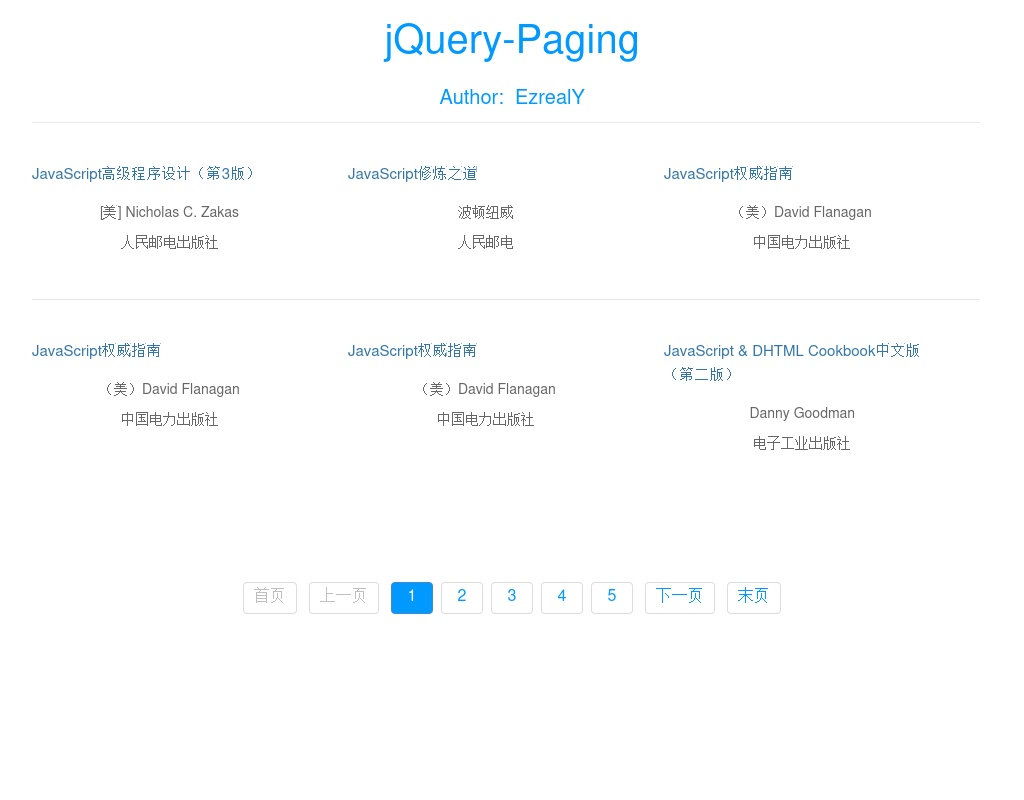Open the JavaScript高级程序设计（第3版）book link
This screenshot has width=1024, height=800.
coord(144,174)
